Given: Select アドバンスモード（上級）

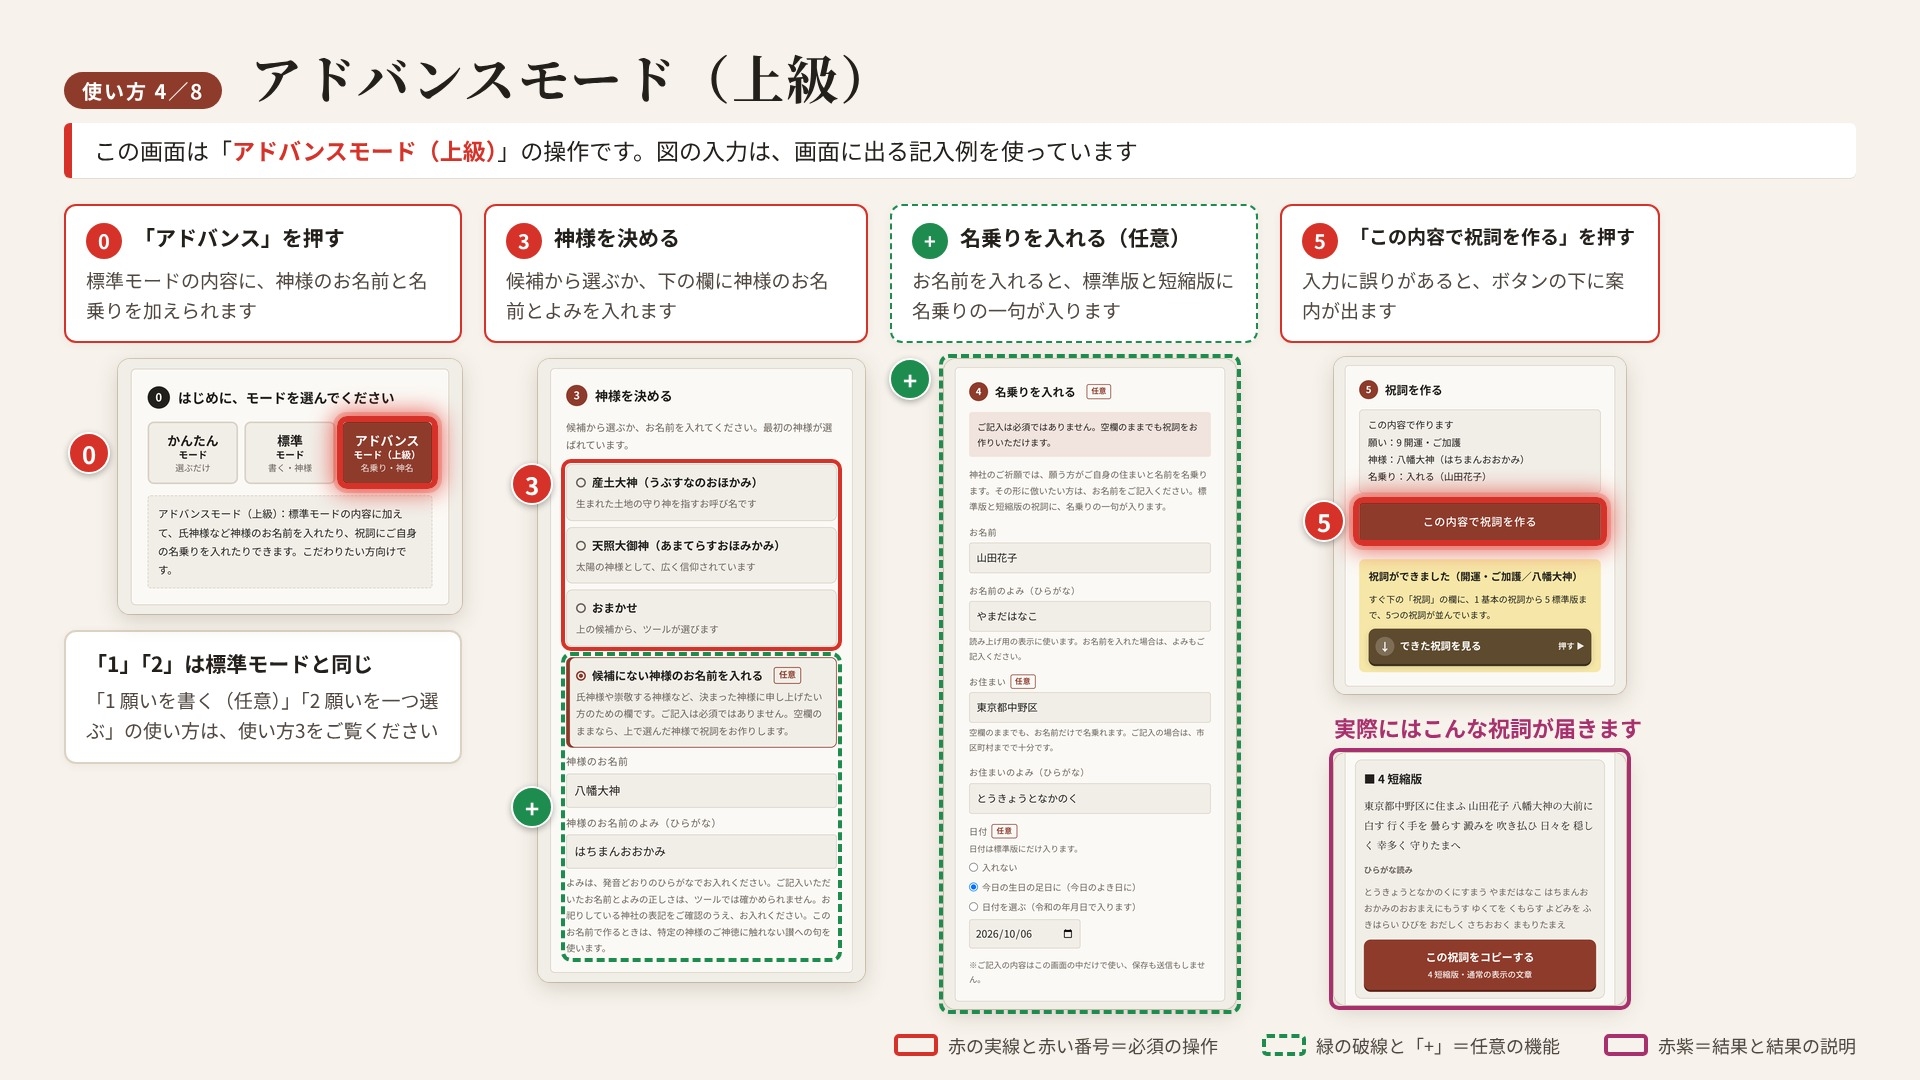Looking at the screenshot, I should 387,453.
